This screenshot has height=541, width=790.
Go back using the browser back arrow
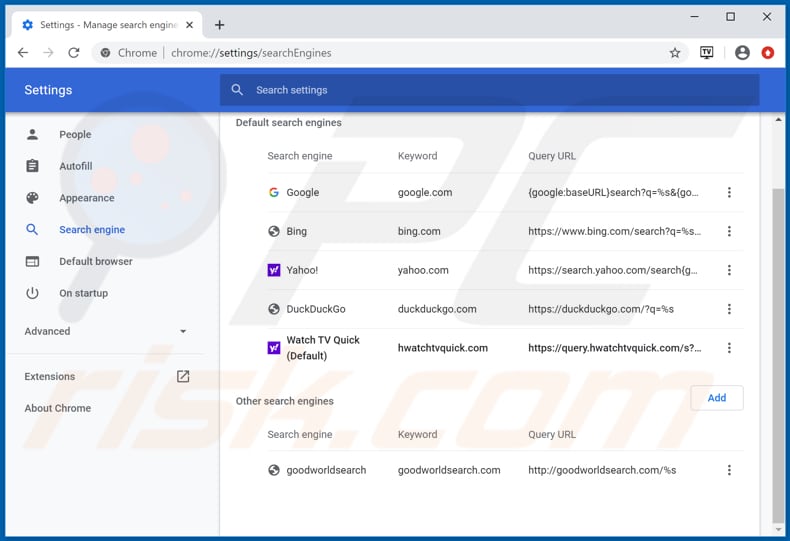point(23,52)
